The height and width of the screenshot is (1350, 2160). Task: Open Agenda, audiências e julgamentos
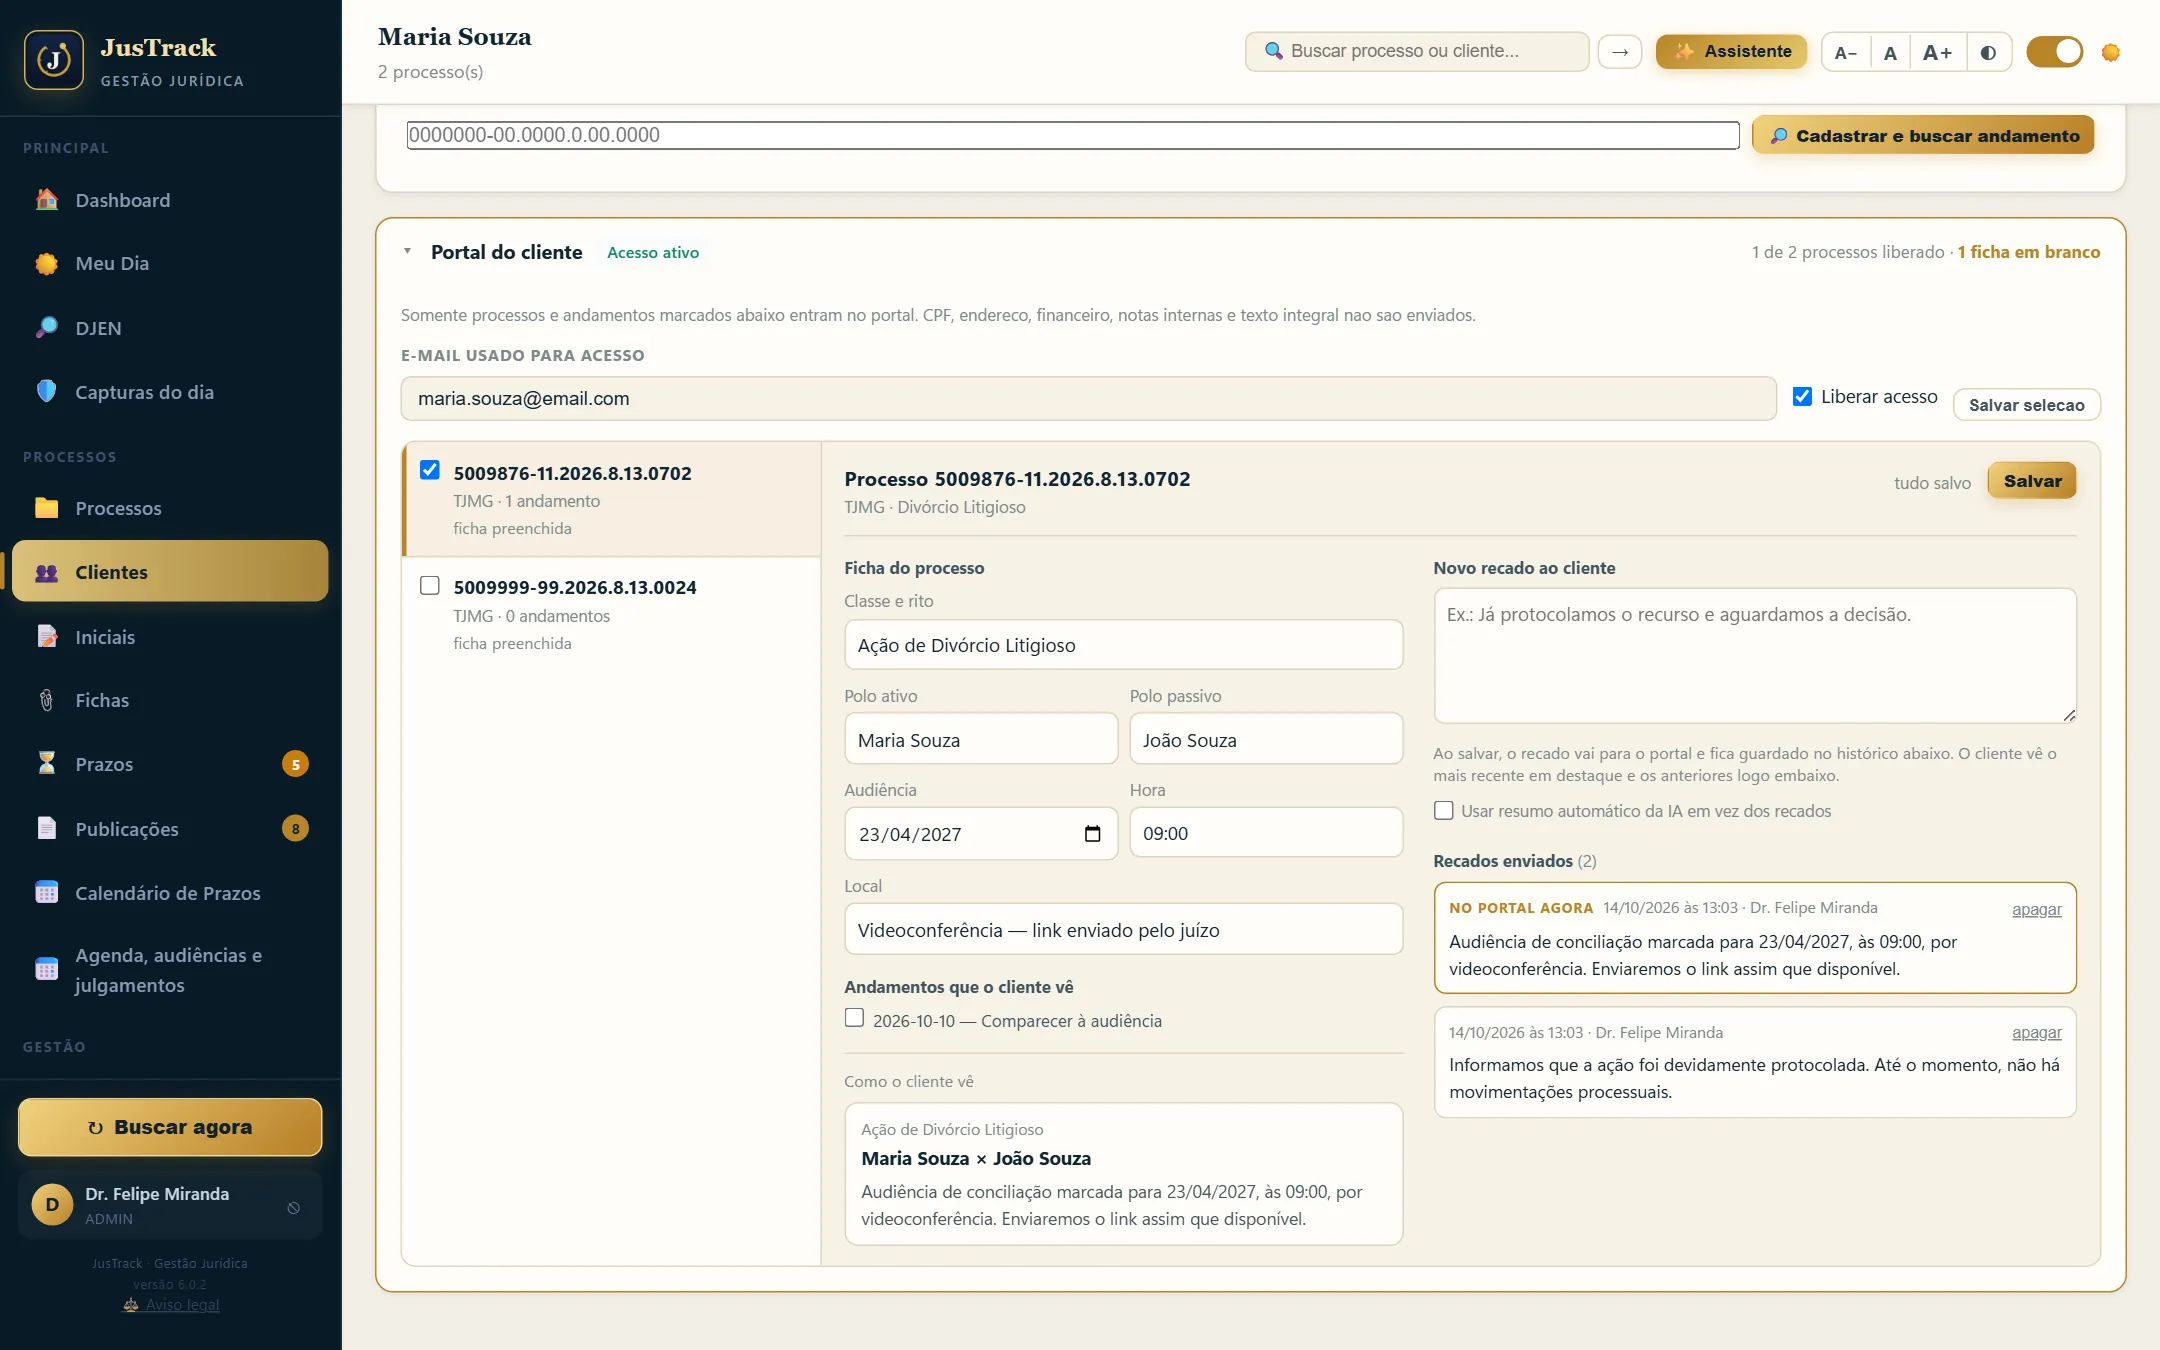(x=170, y=970)
